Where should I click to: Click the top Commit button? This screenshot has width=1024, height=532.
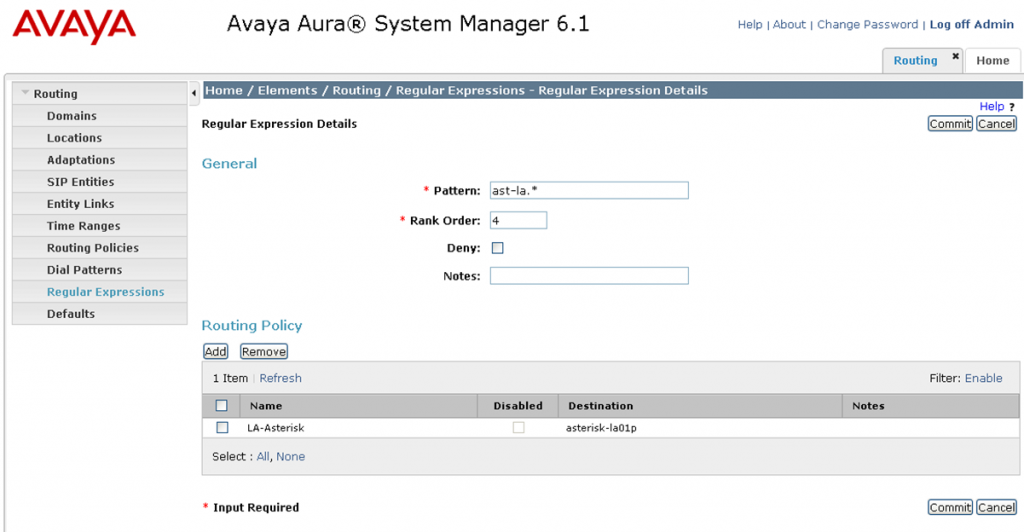coord(950,124)
